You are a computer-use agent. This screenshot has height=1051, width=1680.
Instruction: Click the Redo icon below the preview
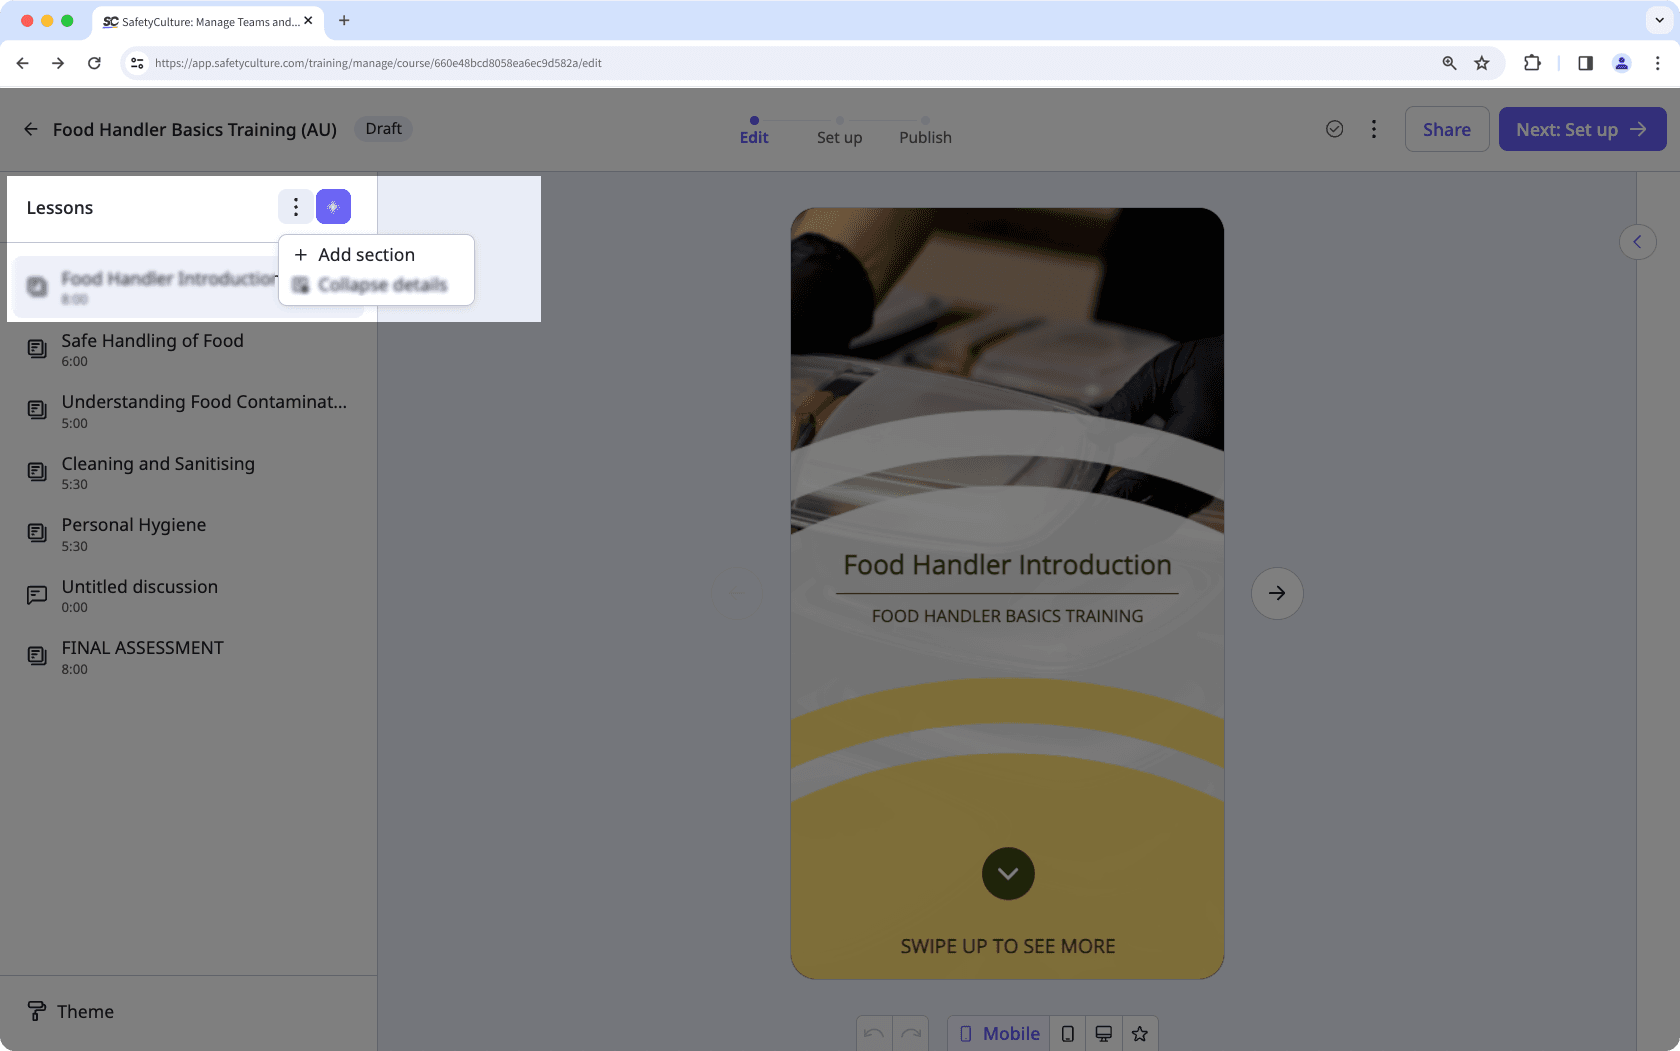[x=910, y=1033]
